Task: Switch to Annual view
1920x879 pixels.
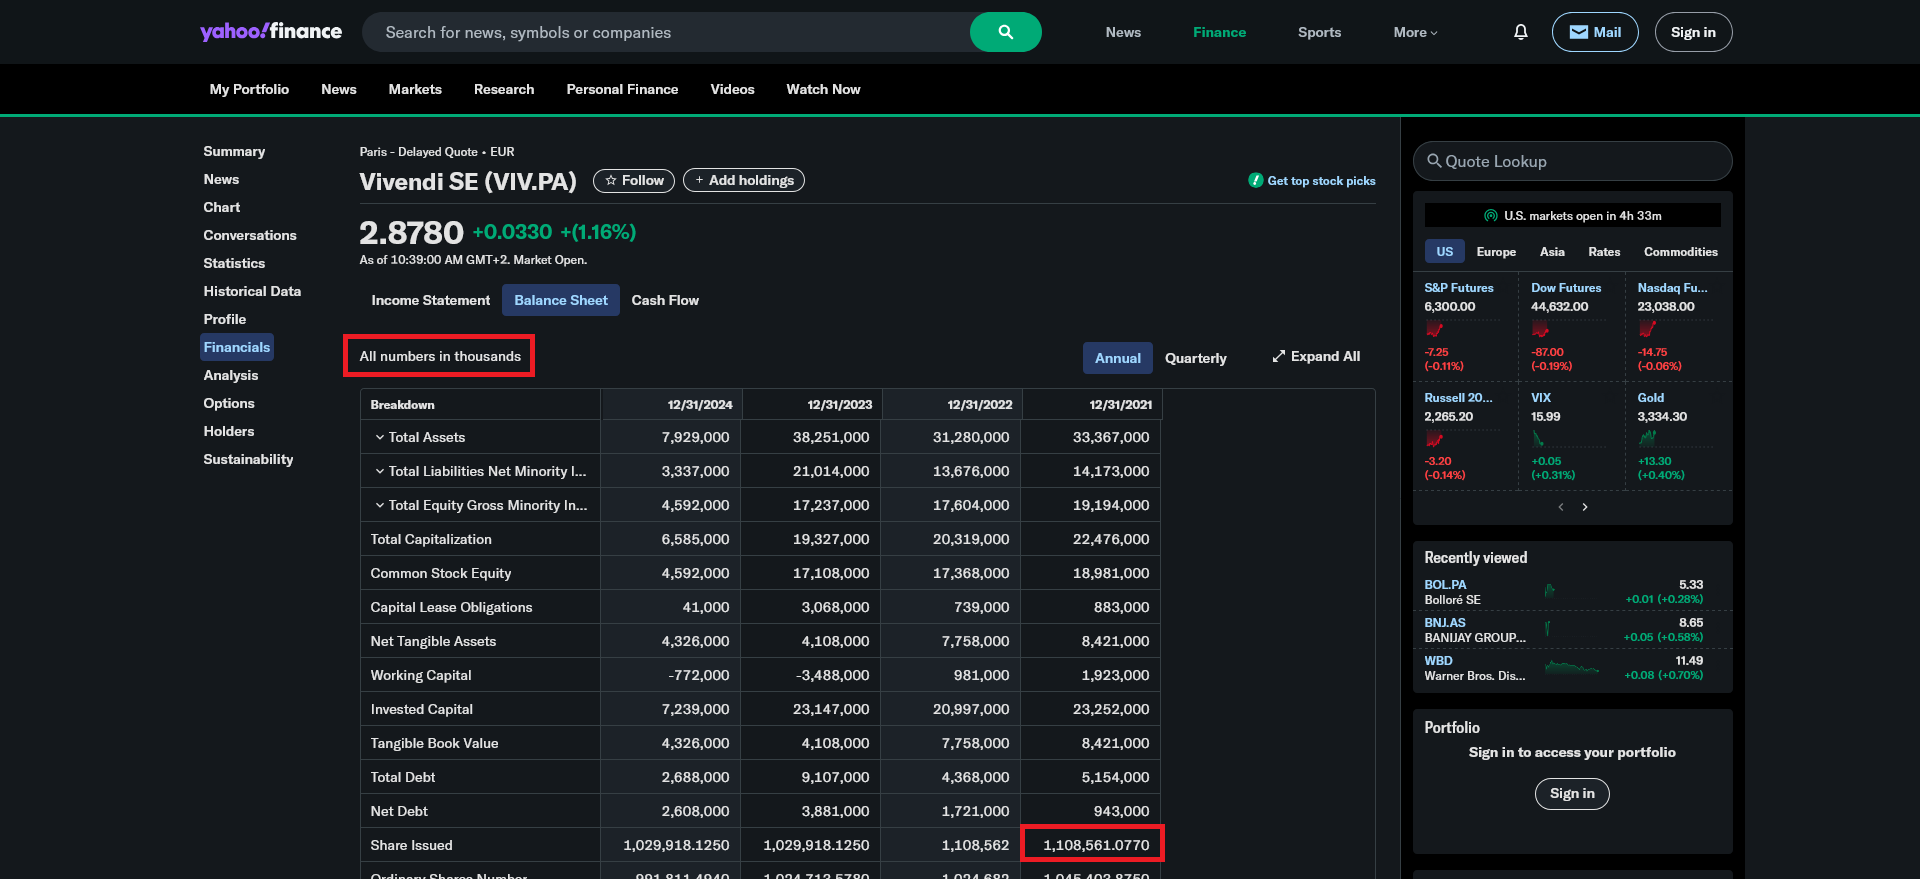Action: 1118,358
